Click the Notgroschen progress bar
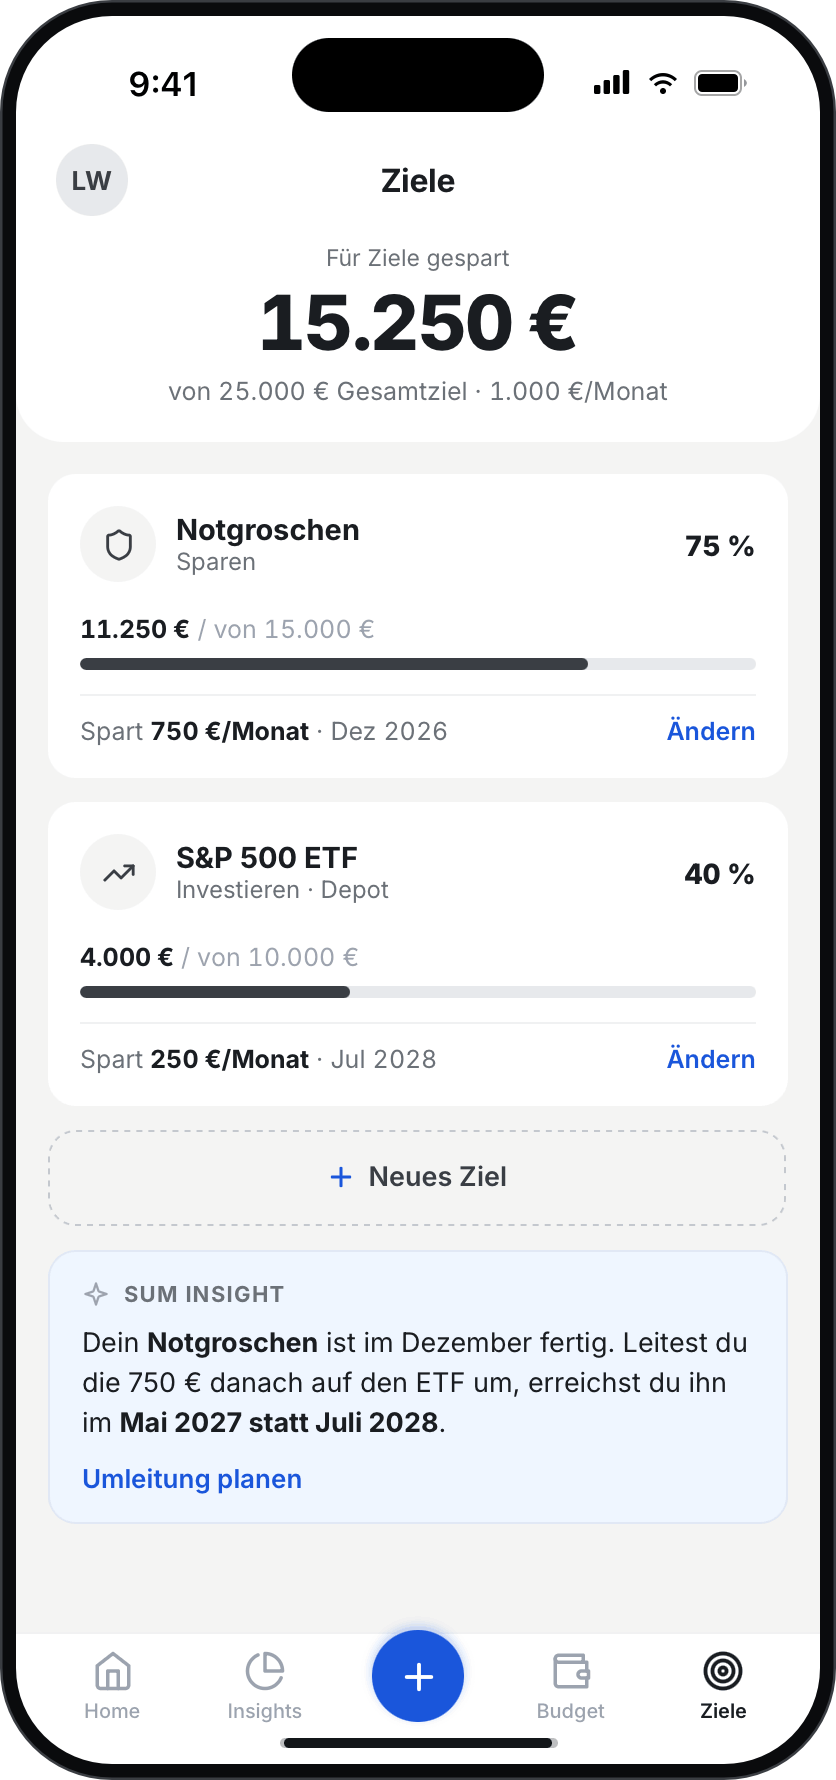The image size is (836, 1780). [x=418, y=664]
